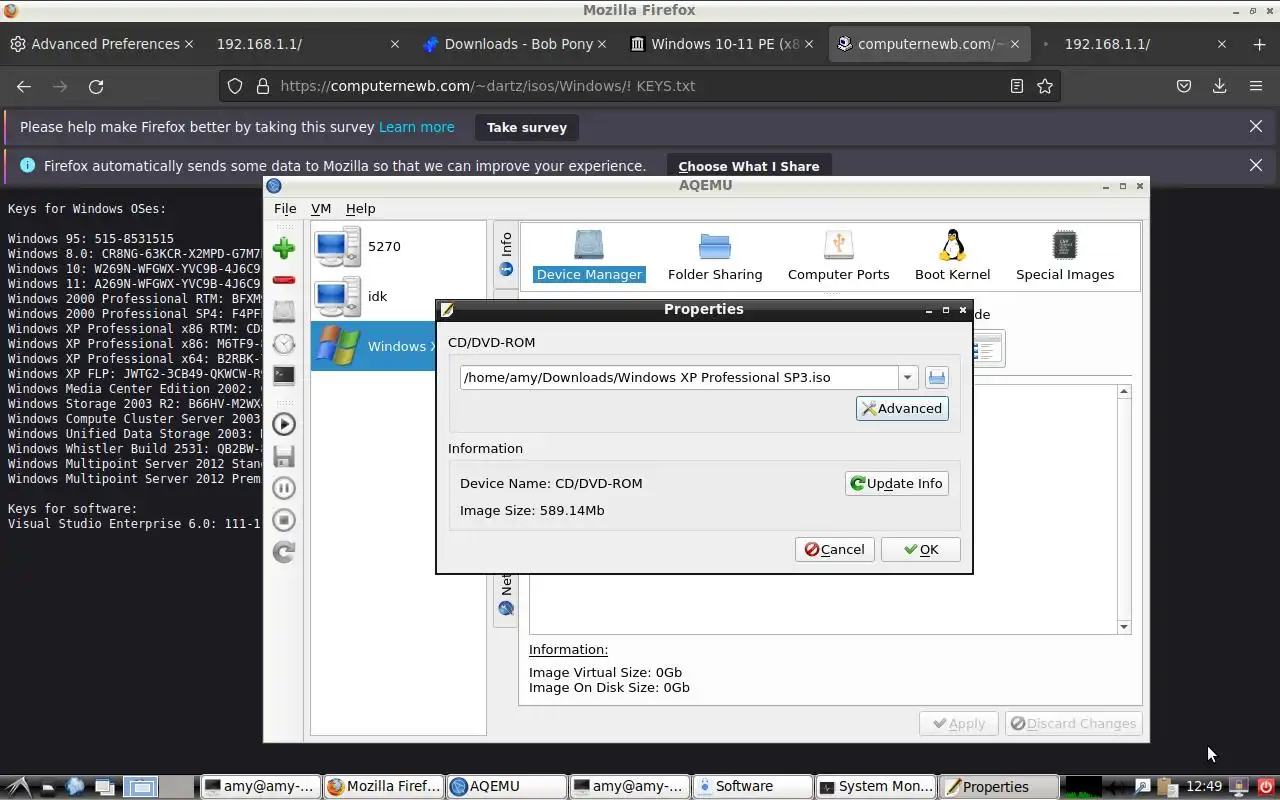The height and width of the screenshot is (800, 1280).
Task: Dismiss the data sharing notification bar
Action: pos(1256,165)
